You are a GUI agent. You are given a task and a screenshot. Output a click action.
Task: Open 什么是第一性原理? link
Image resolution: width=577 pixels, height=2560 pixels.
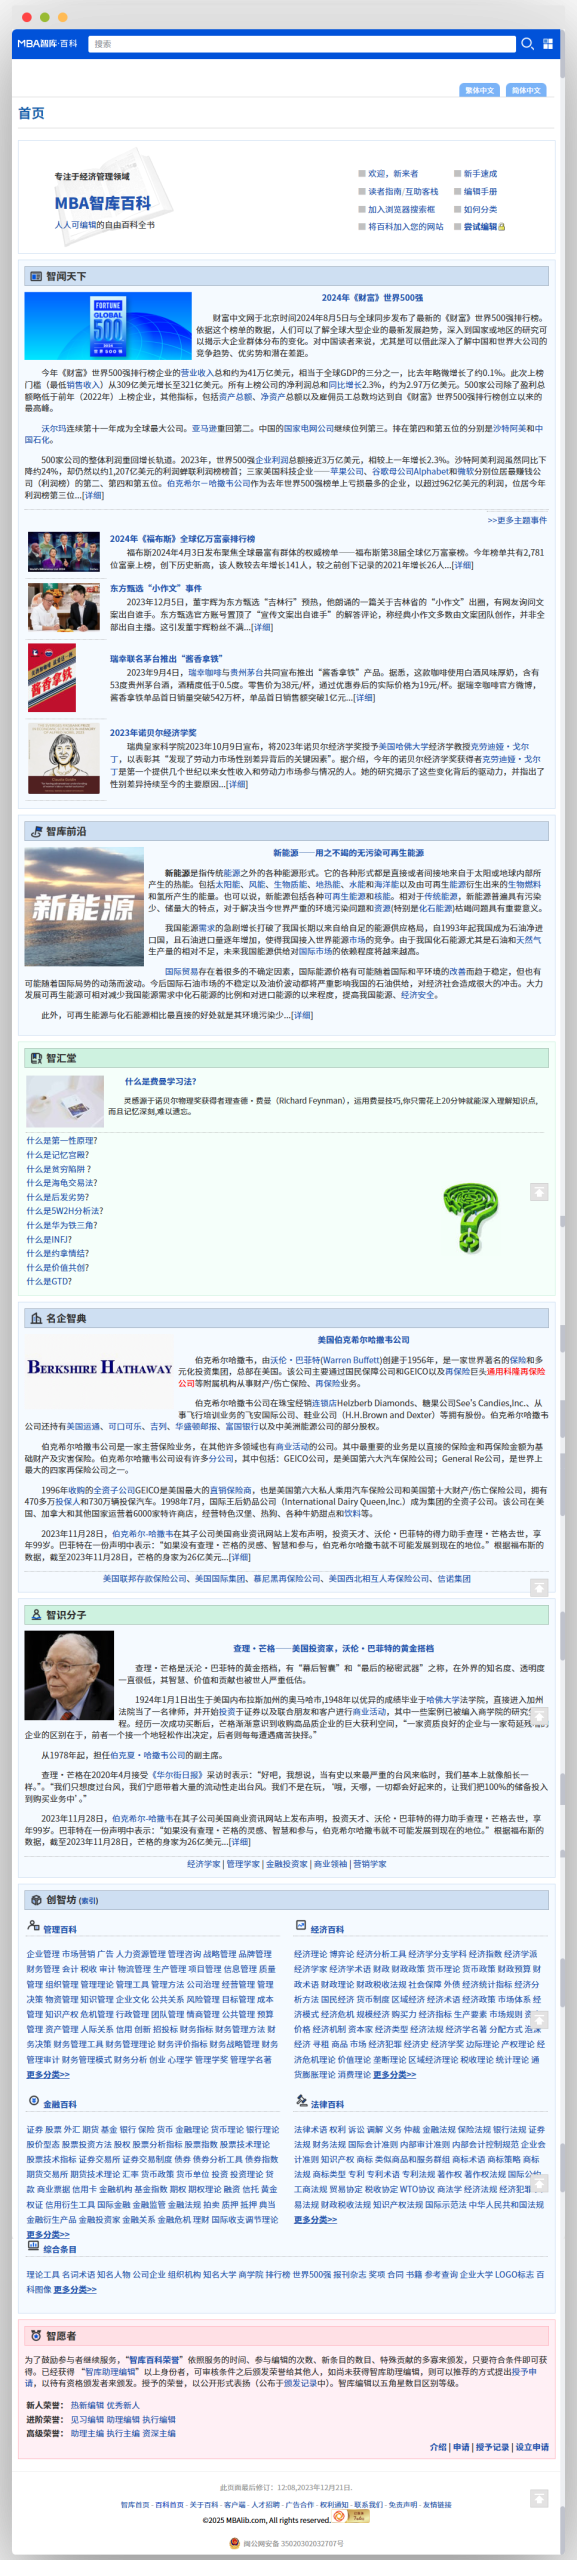point(62,1140)
